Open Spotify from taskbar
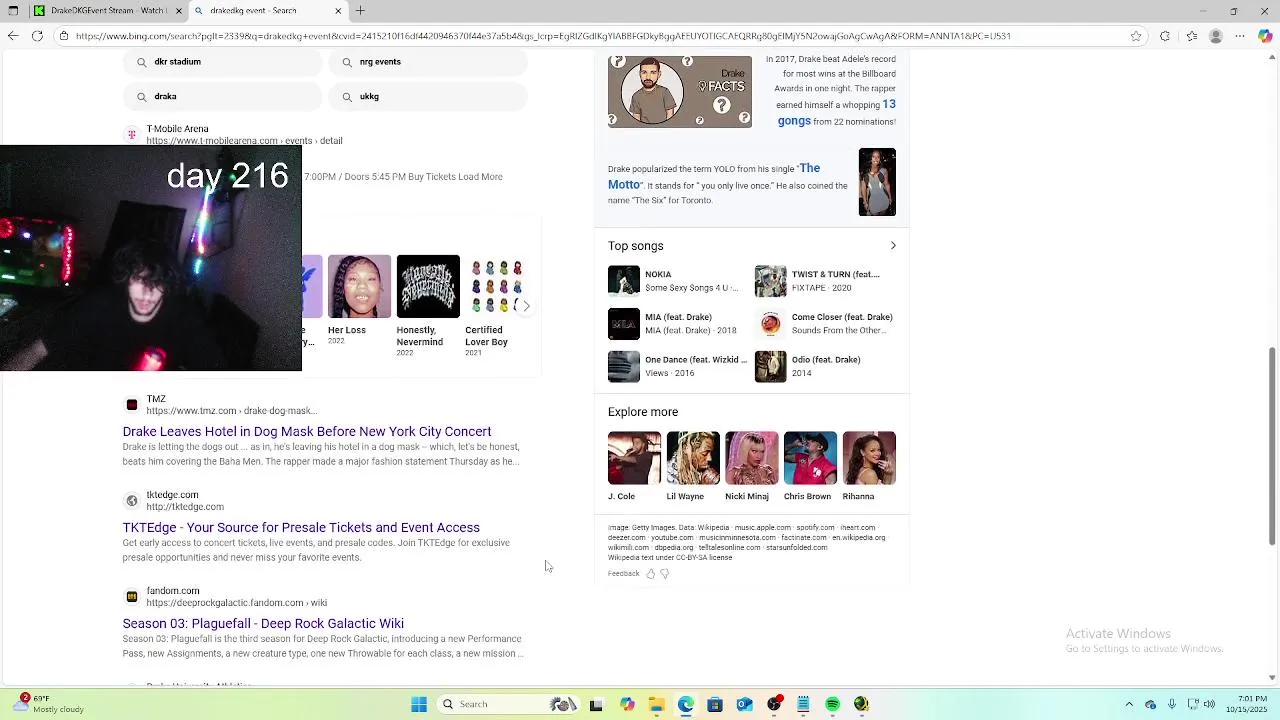The width and height of the screenshot is (1280, 720). point(832,705)
